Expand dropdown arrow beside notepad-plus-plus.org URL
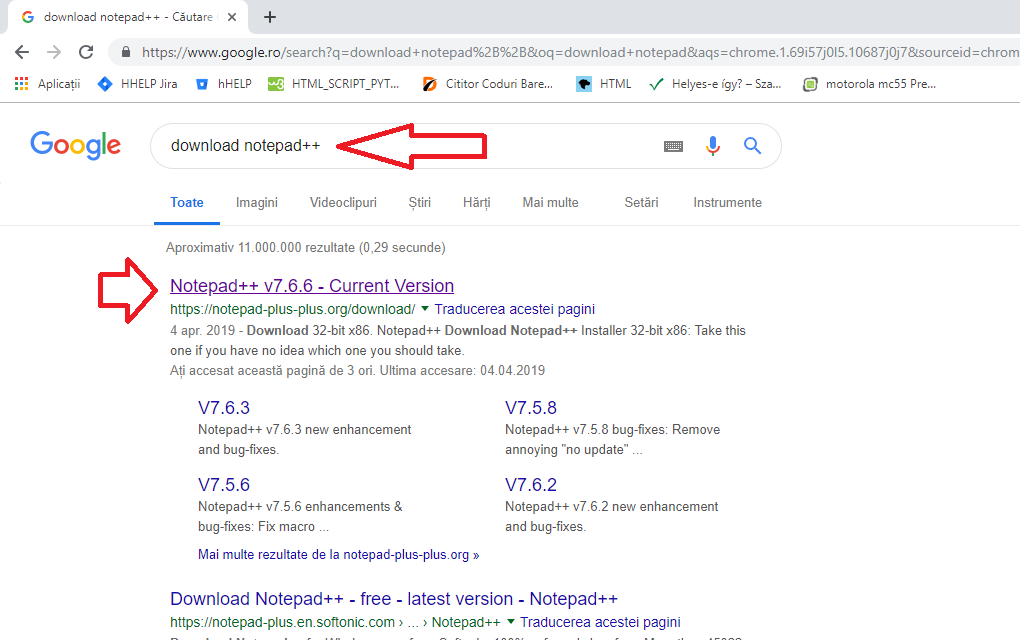This screenshot has height=640, width=1020. pyautogui.click(x=425, y=308)
